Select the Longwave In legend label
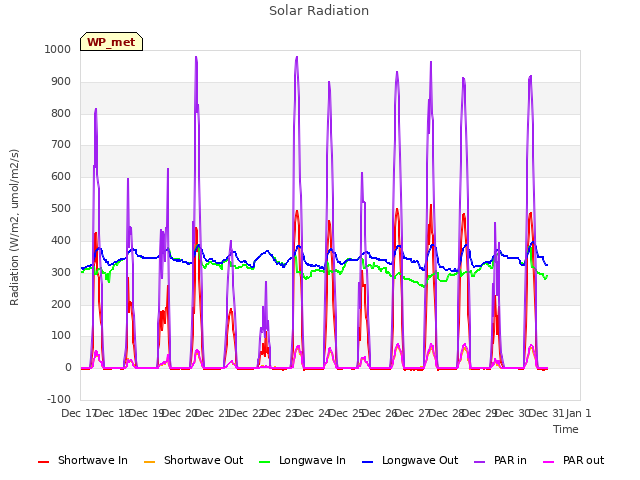The height and width of the screenshot is (480, 640). pyautogui.click(x=312, y=460)
